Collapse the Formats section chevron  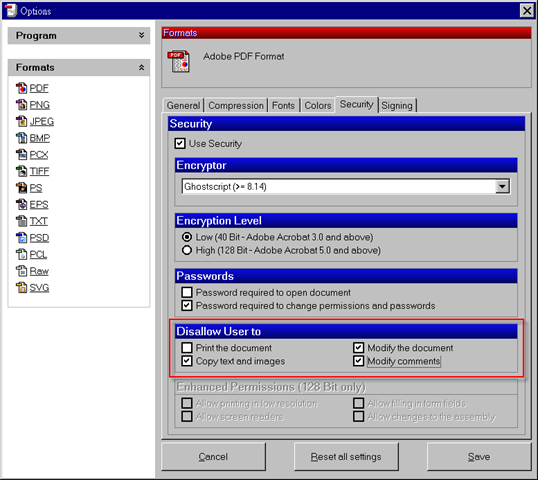pyautogui.click(x=141, y=67)
